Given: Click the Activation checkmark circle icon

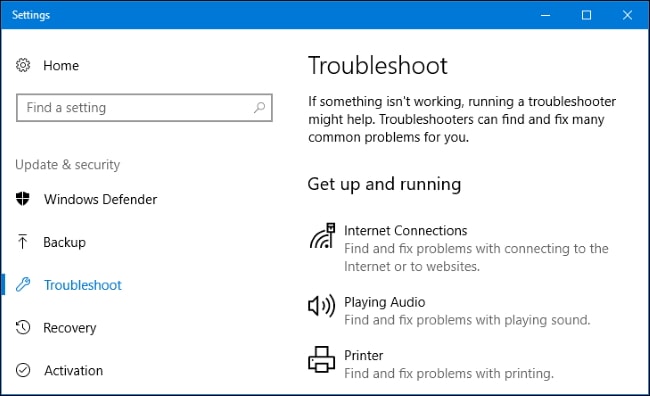Looking at the screenshot, I should point(23,370).
